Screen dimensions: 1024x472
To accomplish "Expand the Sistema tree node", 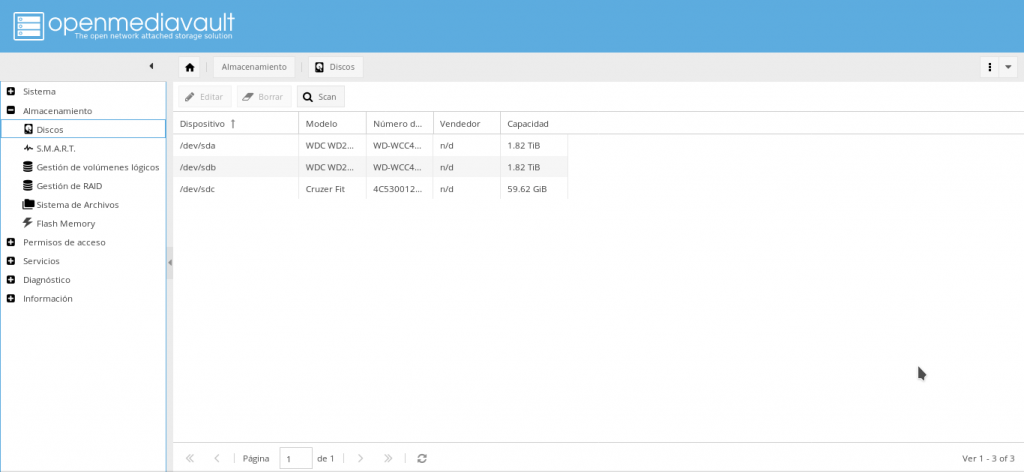I will 10,91.
